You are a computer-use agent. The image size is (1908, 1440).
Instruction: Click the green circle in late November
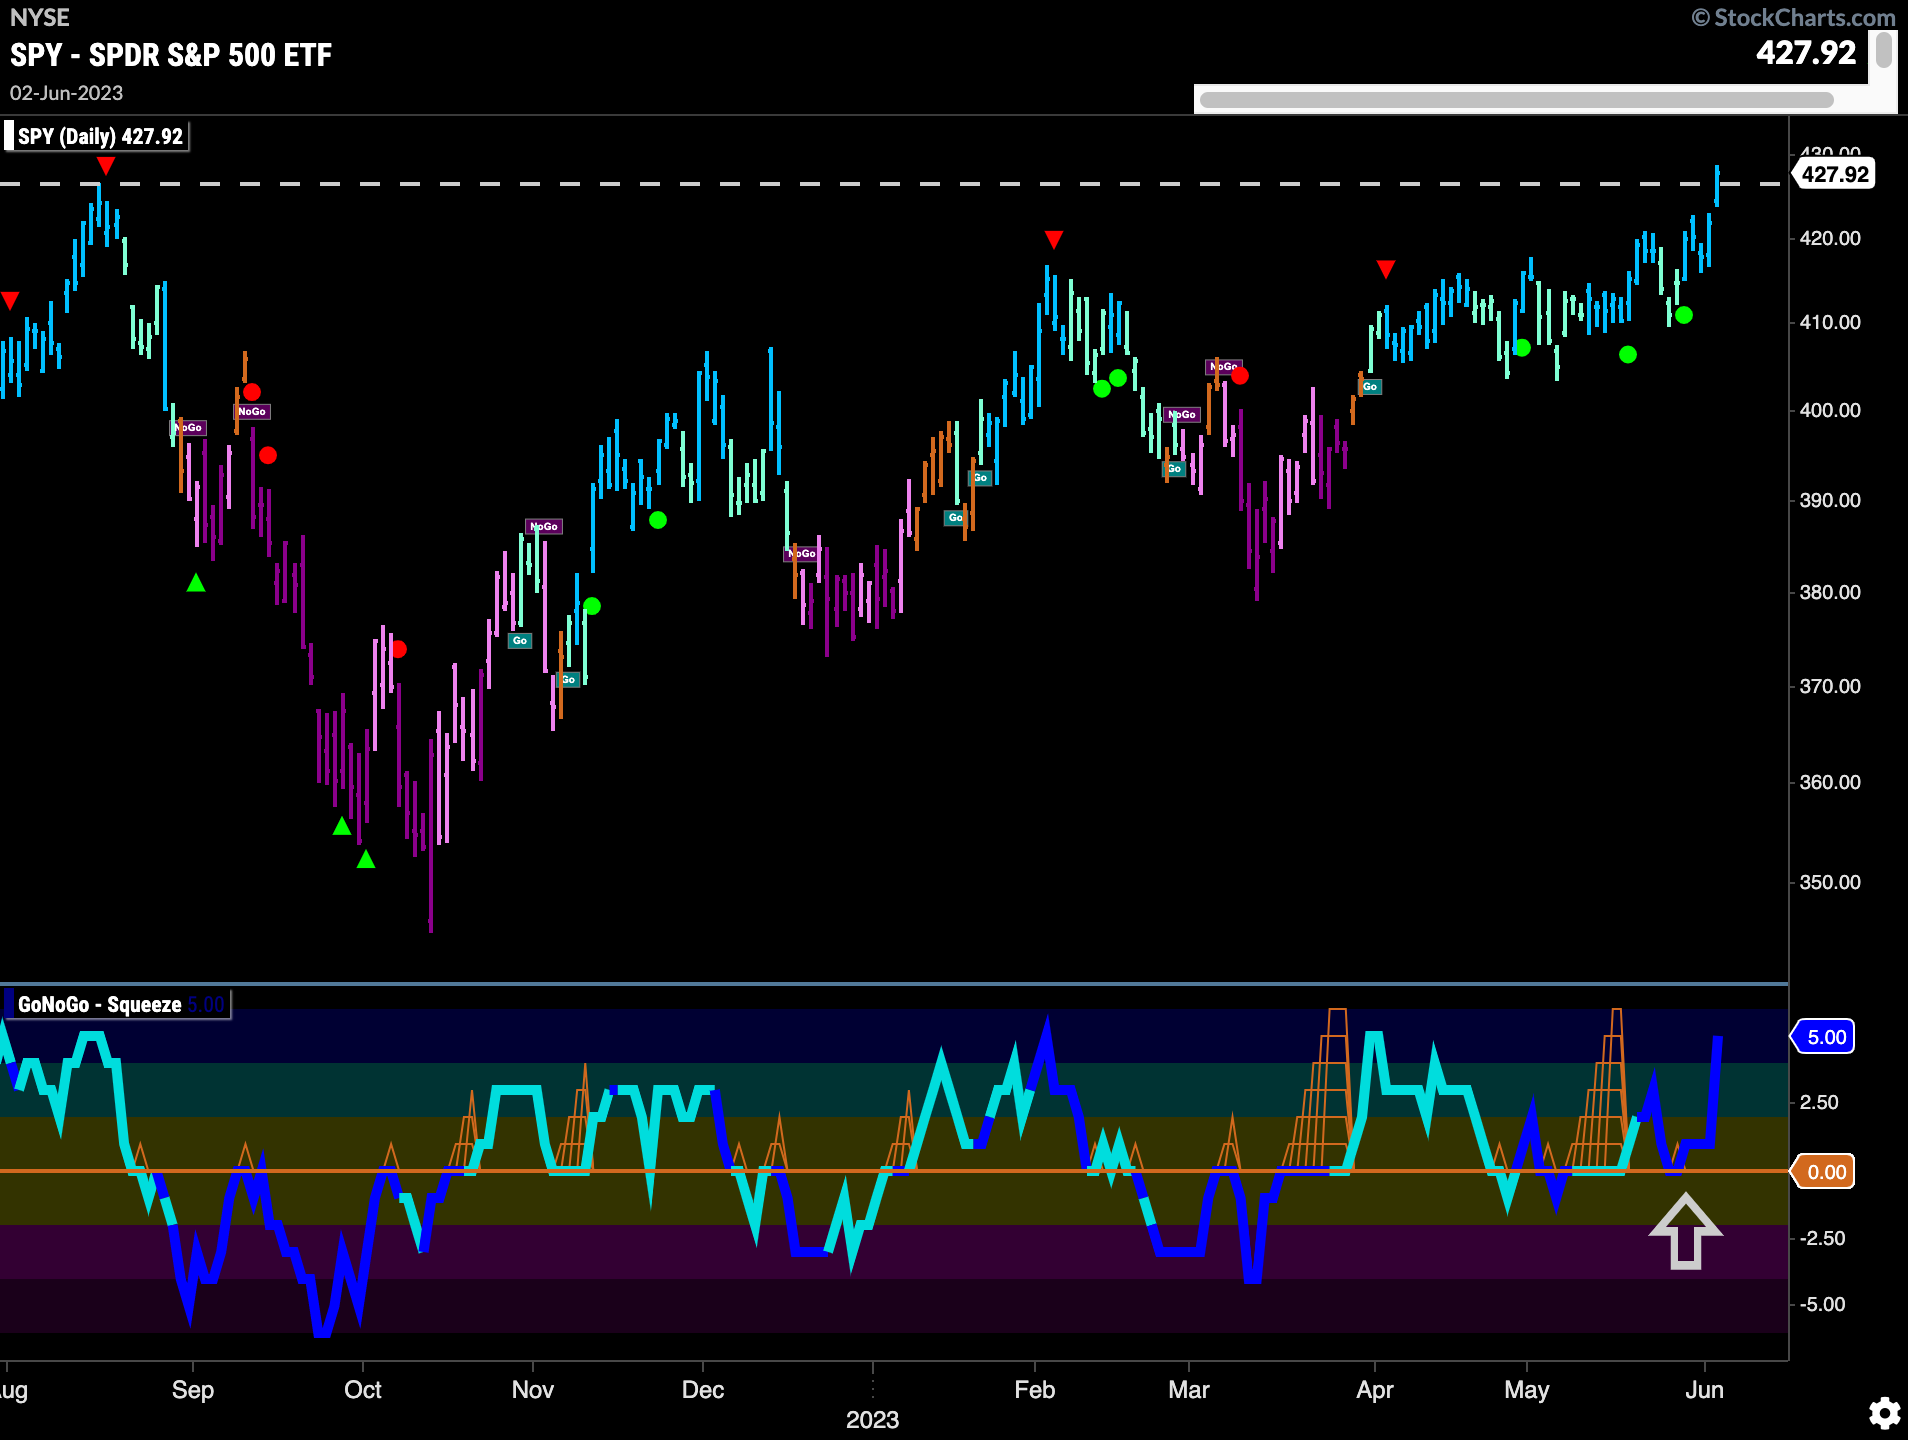click(x=658, y=520)
